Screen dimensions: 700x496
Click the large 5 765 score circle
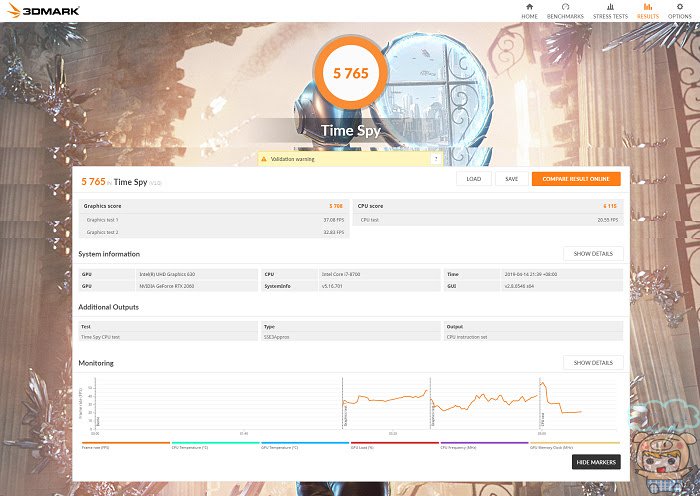[x=351, y=73]
